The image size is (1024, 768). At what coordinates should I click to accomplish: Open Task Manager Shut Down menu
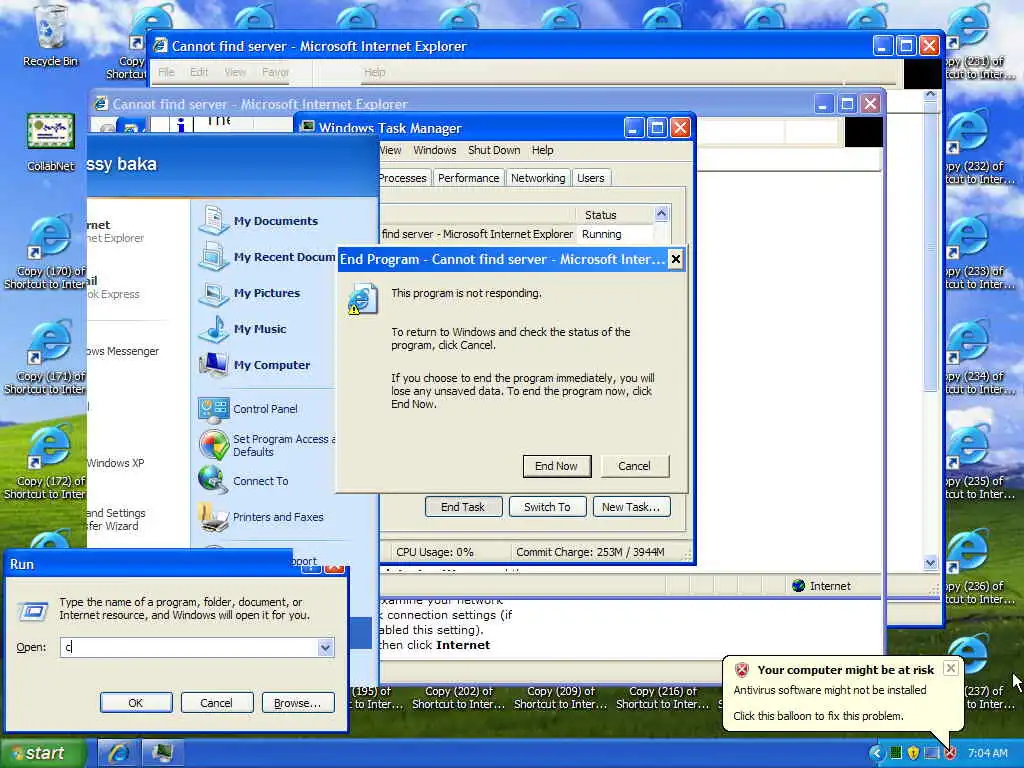[494, 150]
